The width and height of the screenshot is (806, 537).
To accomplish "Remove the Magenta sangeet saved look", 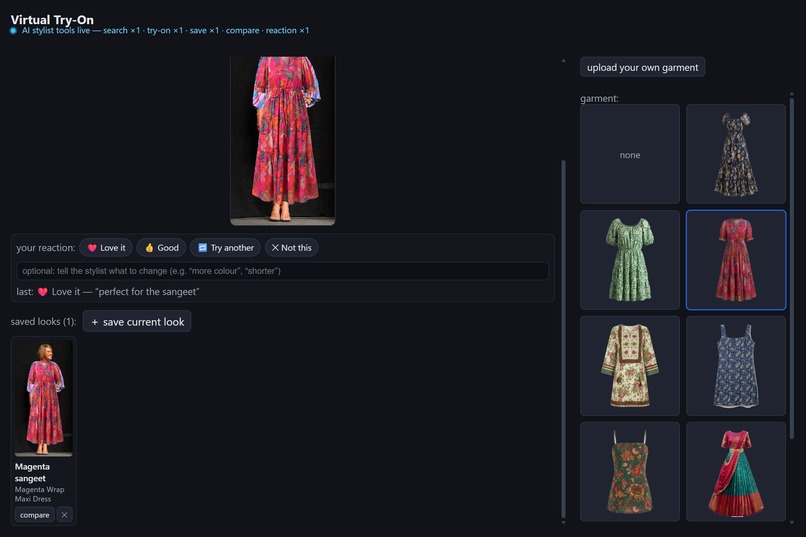I will coord(64,515).
